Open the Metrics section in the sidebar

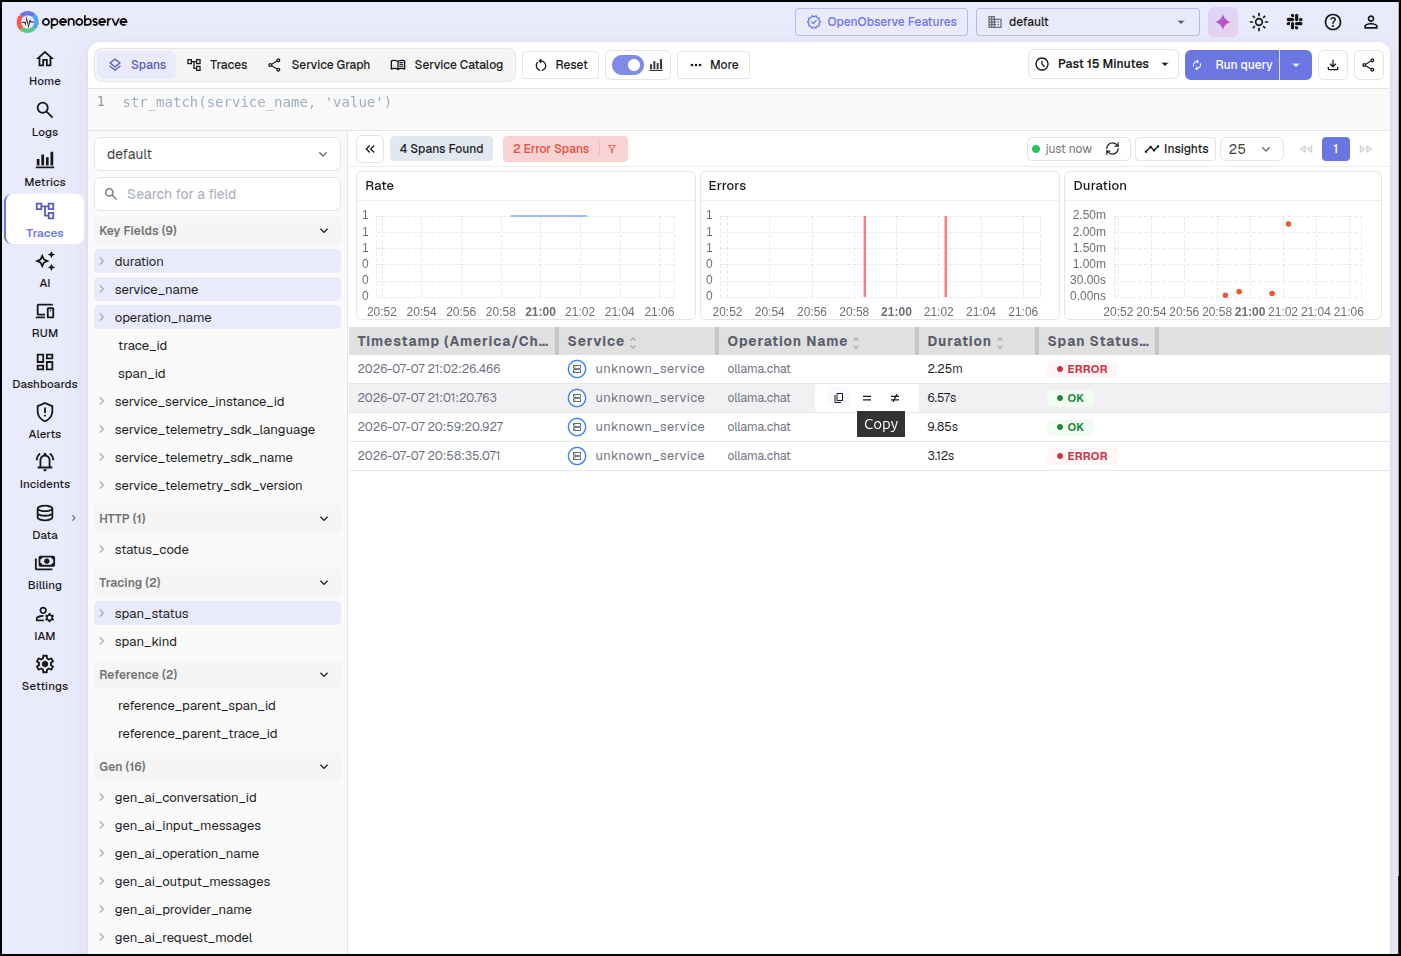pos(44,169)
